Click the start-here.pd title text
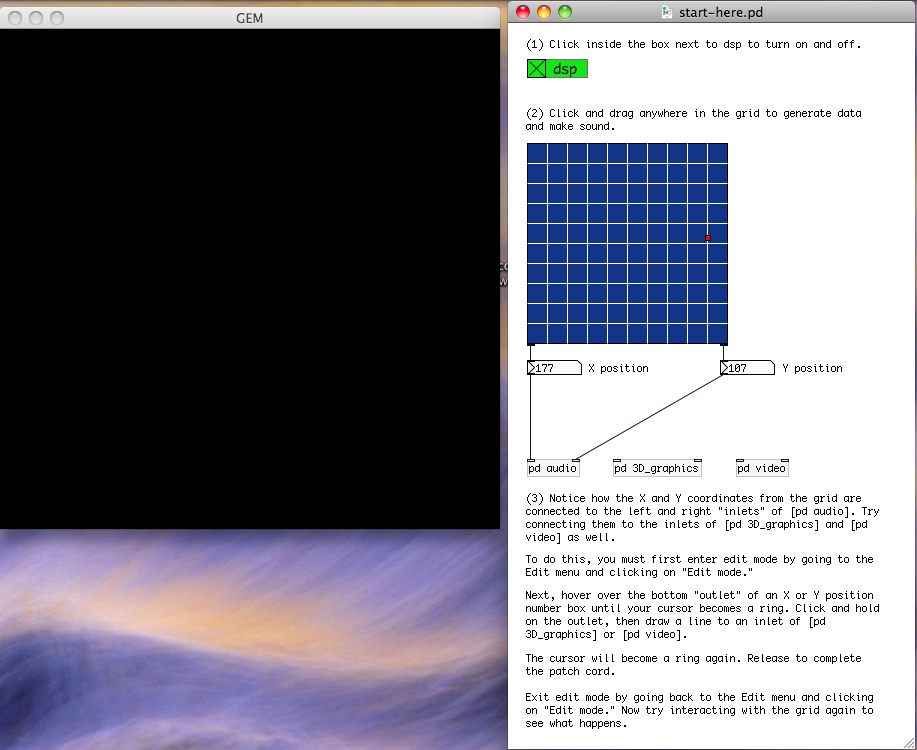Viewport: 917px width, 750px height. pos(720,12)
